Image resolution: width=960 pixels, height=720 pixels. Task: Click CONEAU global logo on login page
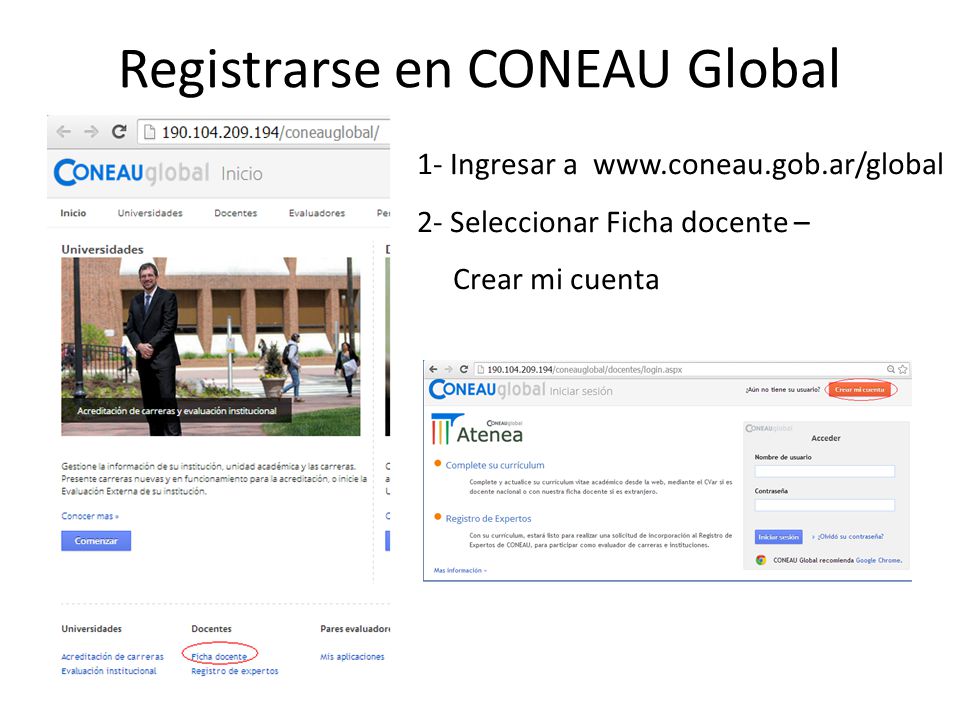click(487, 389)
